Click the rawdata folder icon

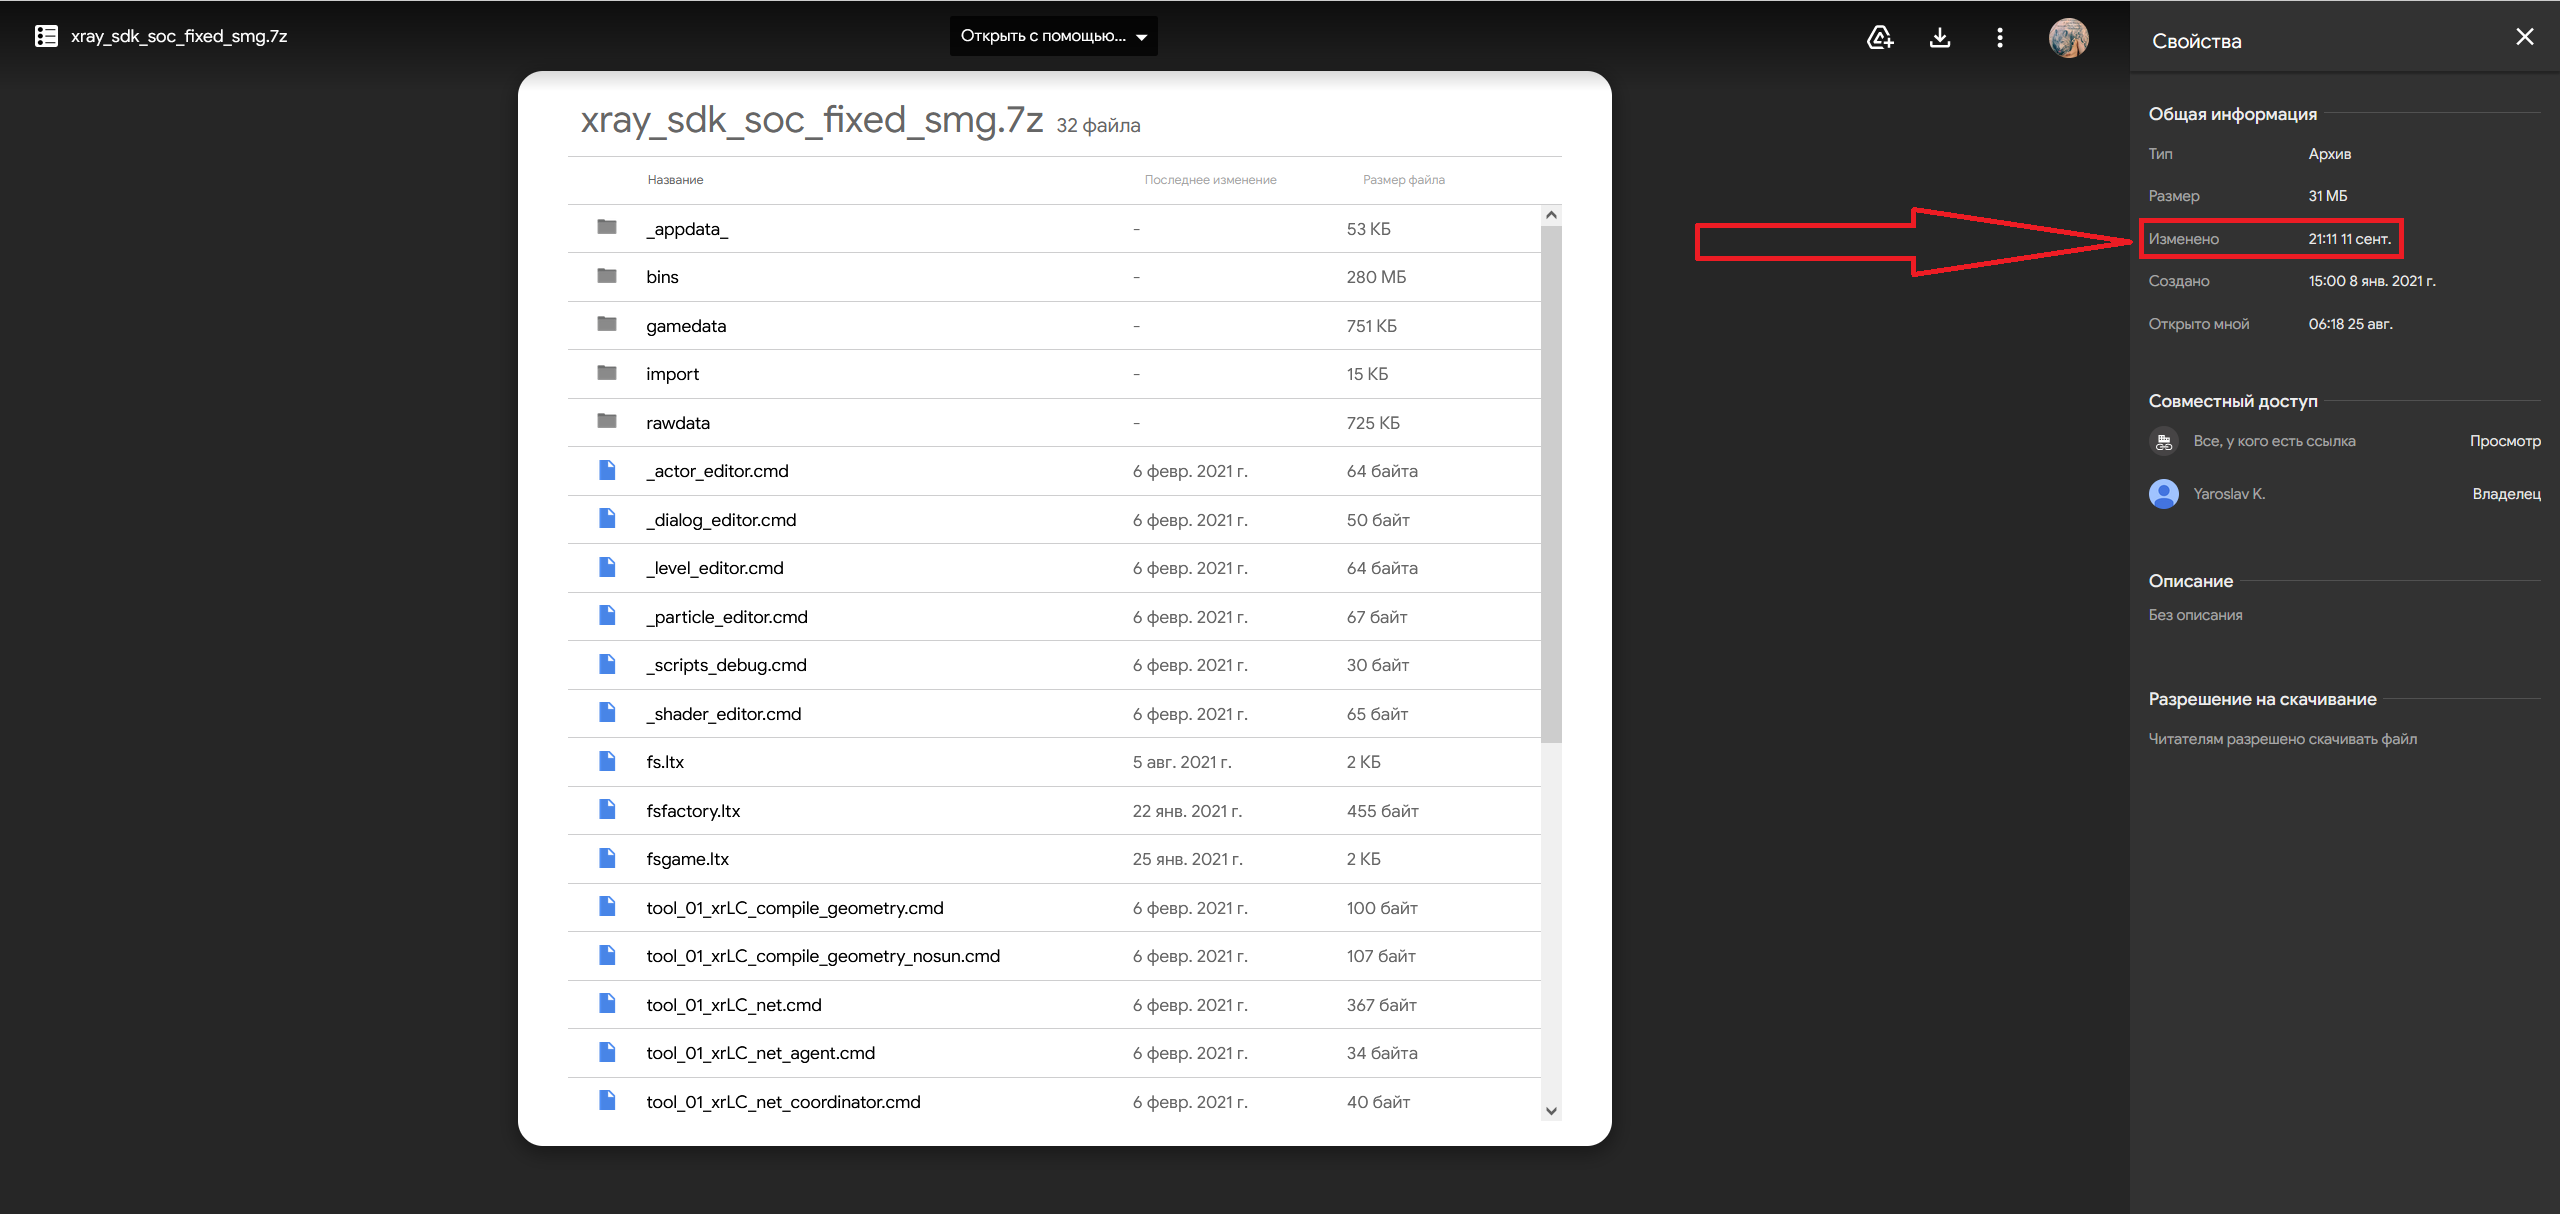tap(607, 420)
